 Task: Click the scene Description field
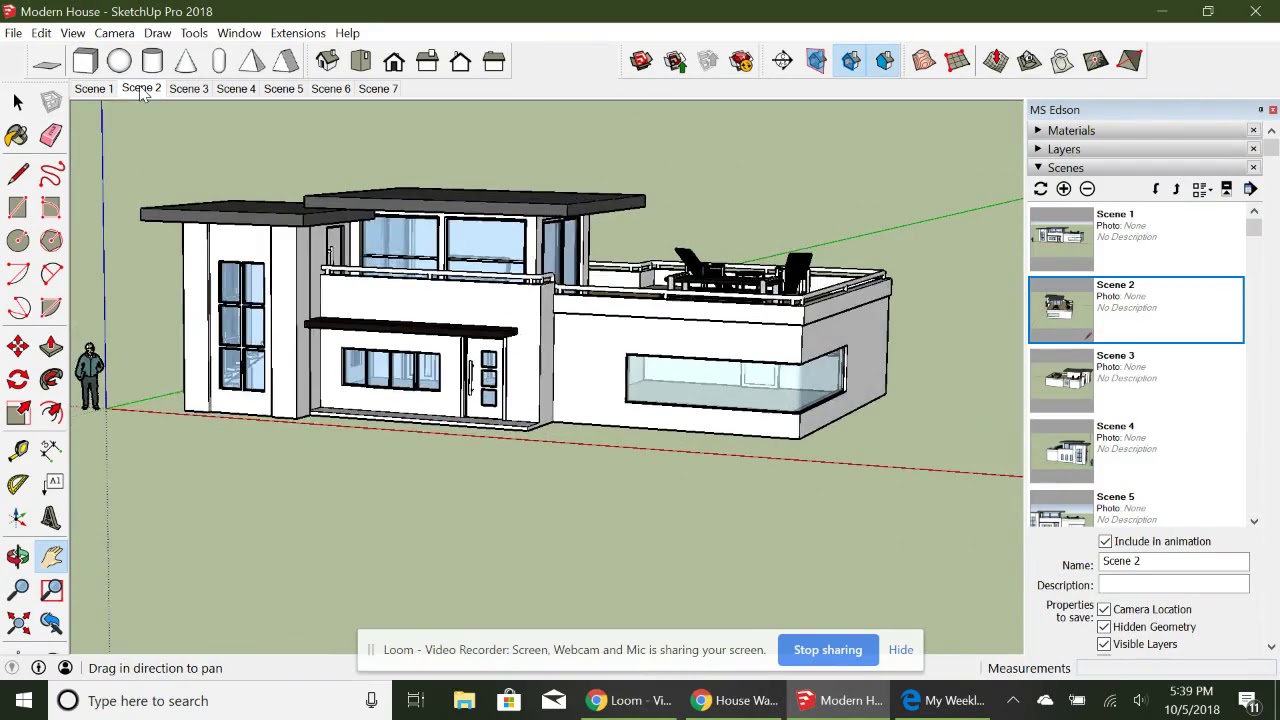click(x=1174, y=585)
